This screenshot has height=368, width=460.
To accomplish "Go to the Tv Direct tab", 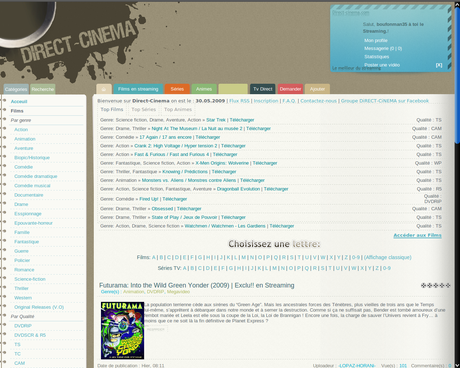I will [263, 89].
